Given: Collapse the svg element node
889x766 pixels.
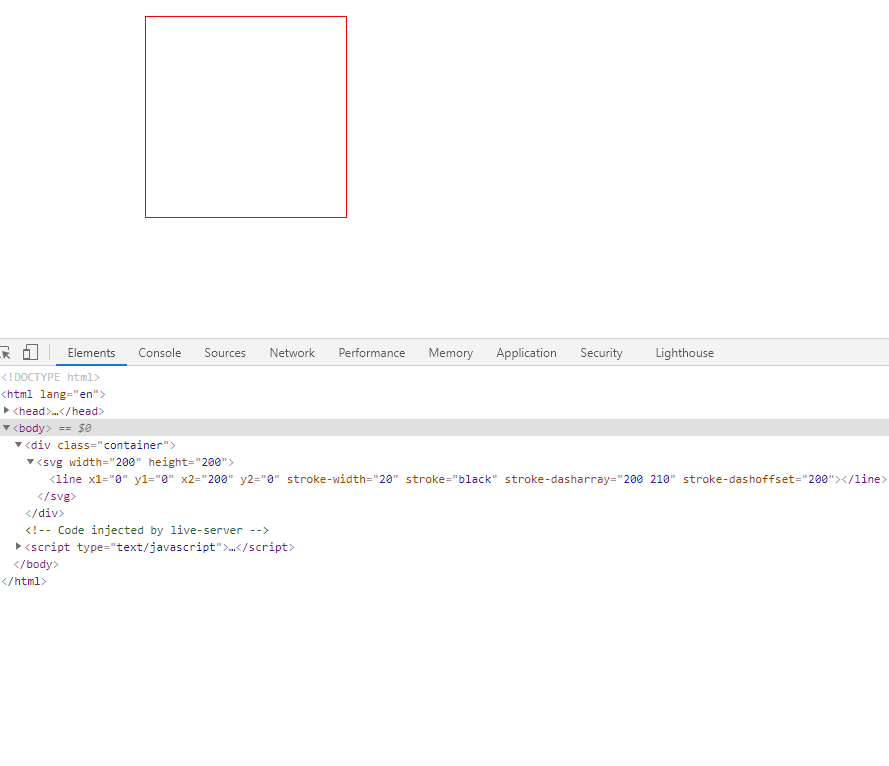Looking at the screenshot, I should click(31, 462).
